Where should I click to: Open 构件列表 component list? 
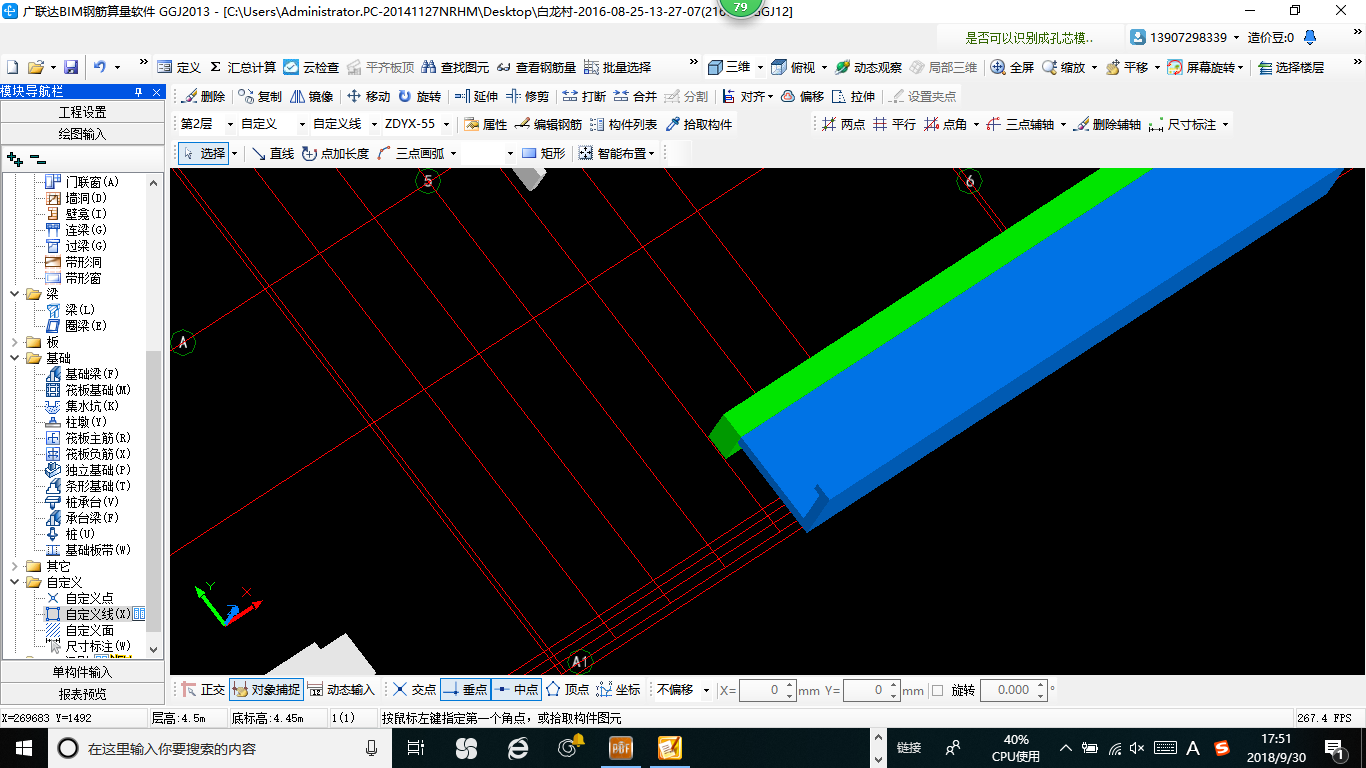623,124
